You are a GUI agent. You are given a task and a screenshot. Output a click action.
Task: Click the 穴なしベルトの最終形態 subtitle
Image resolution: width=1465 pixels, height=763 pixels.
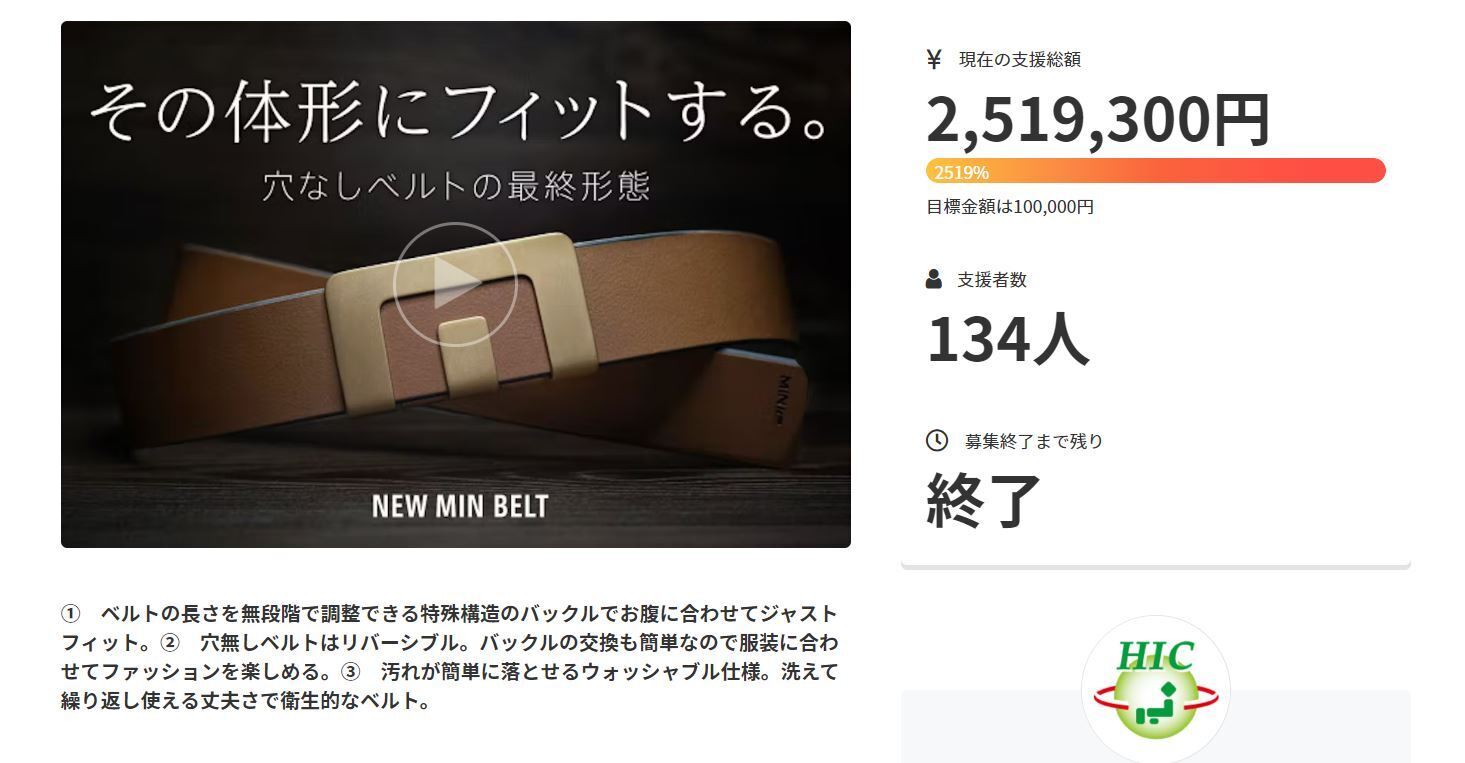point(456,186)
